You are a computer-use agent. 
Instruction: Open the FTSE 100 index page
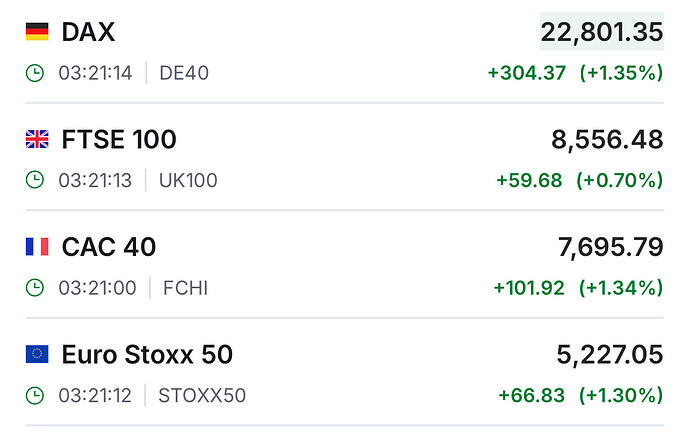pos(119,139)
